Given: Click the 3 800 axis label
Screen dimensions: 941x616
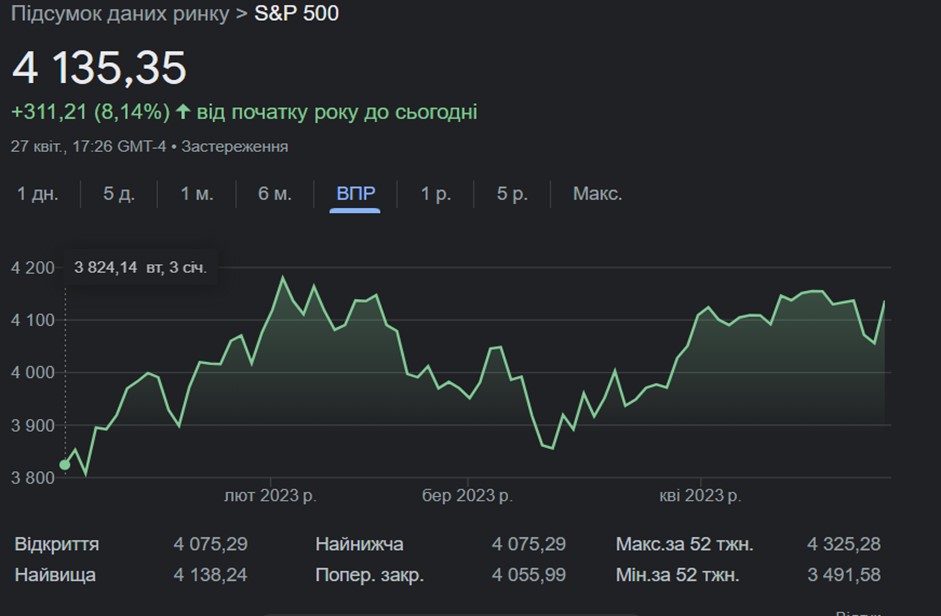Looking at the screenshot, I should (32, 479).
